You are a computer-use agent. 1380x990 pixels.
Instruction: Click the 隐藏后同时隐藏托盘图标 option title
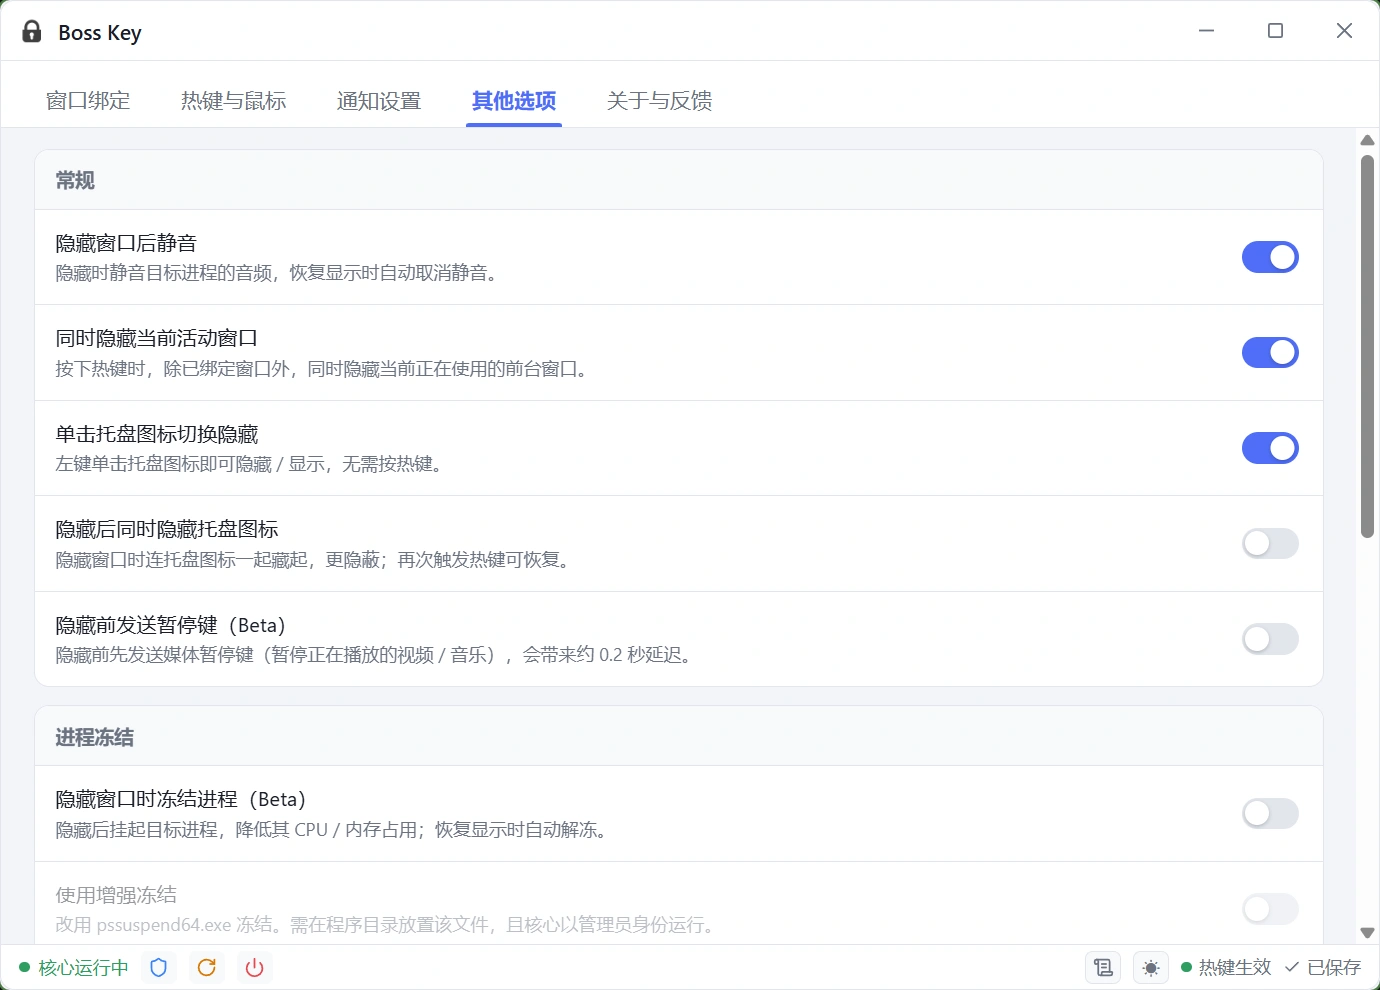point(167,529)
